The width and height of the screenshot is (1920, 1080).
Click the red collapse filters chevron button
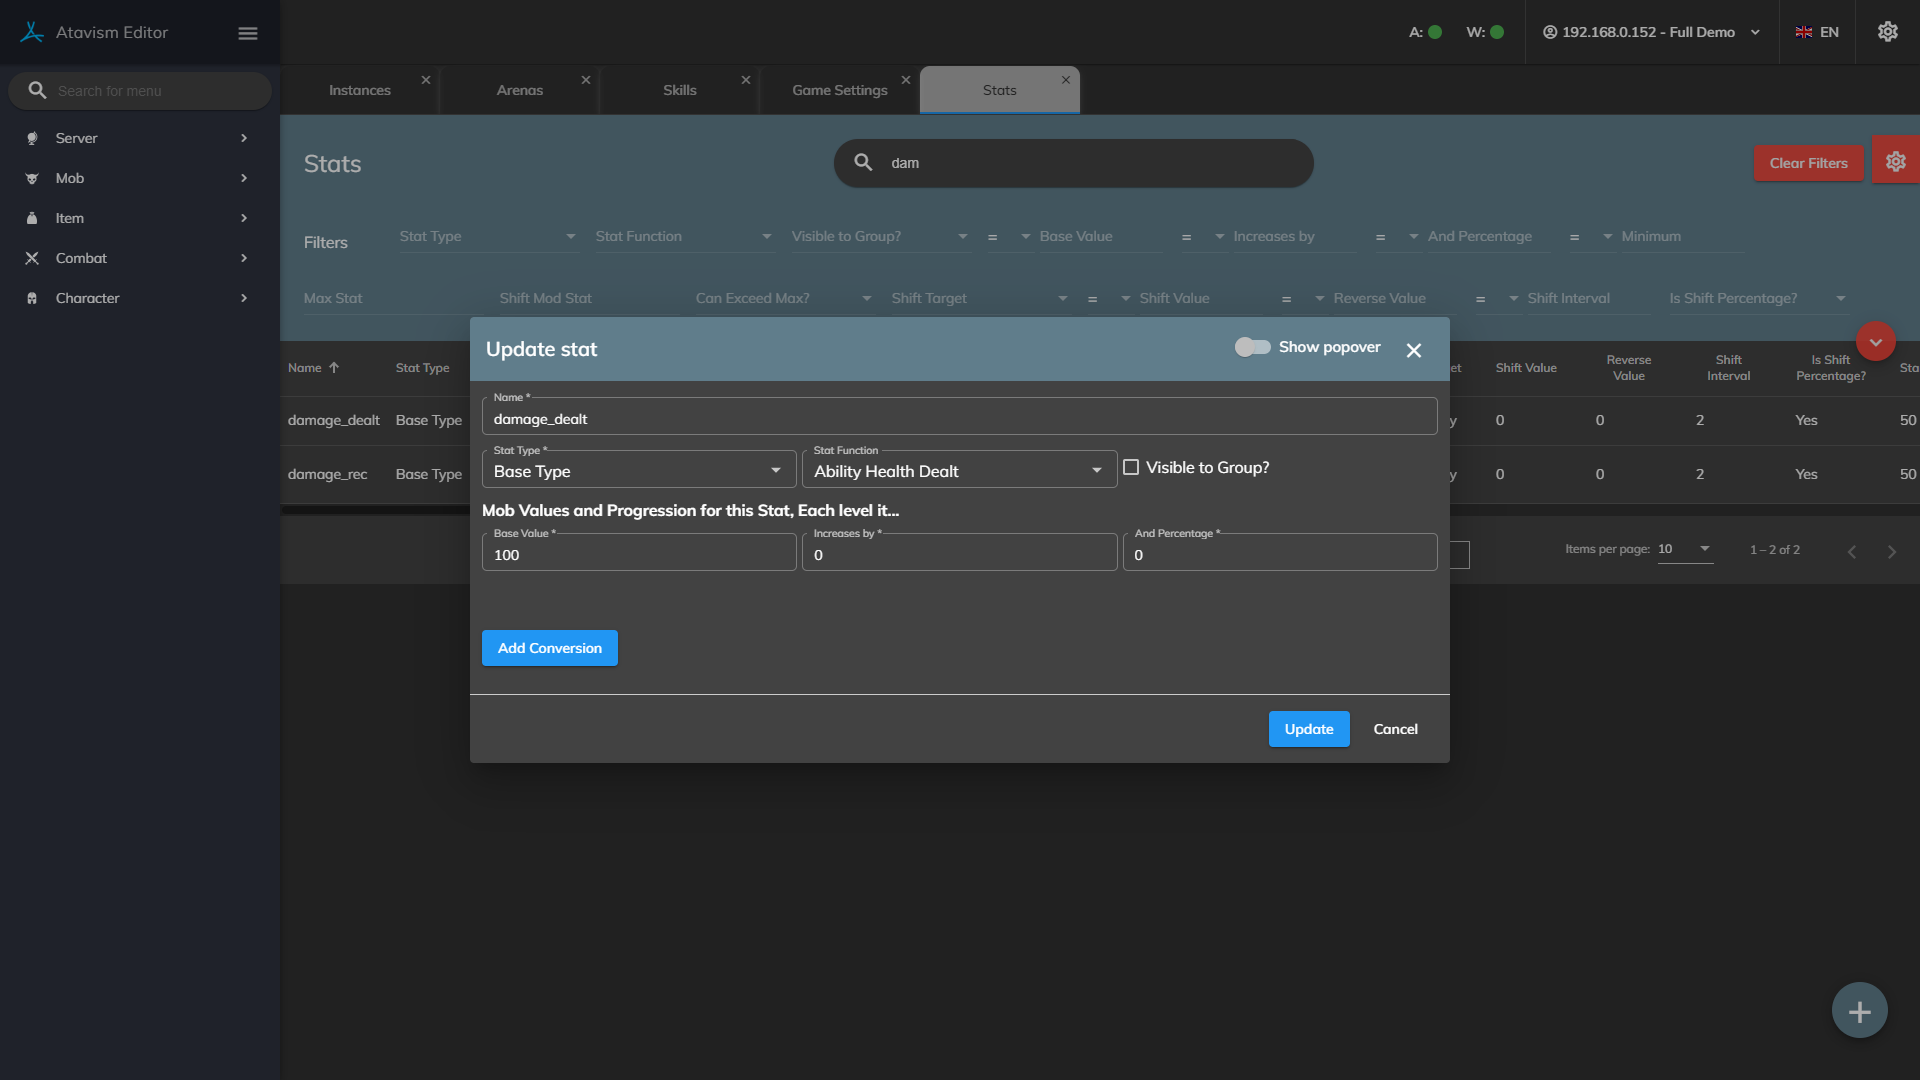point(1875,342)
